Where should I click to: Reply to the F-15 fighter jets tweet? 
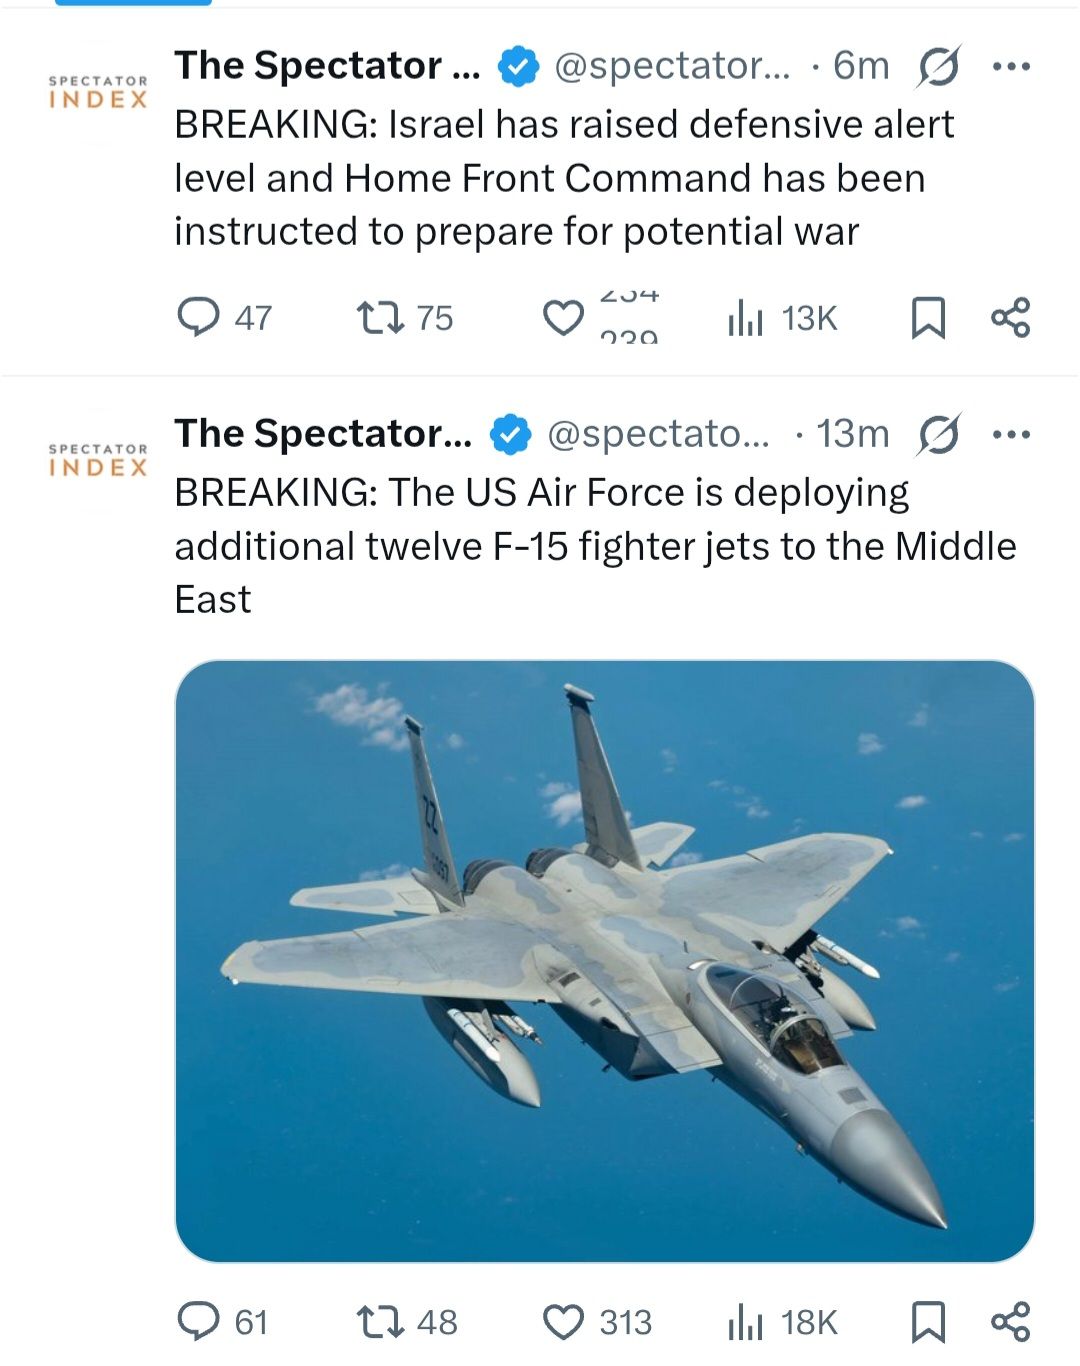pyautogui.click(x=198, y=1321)
